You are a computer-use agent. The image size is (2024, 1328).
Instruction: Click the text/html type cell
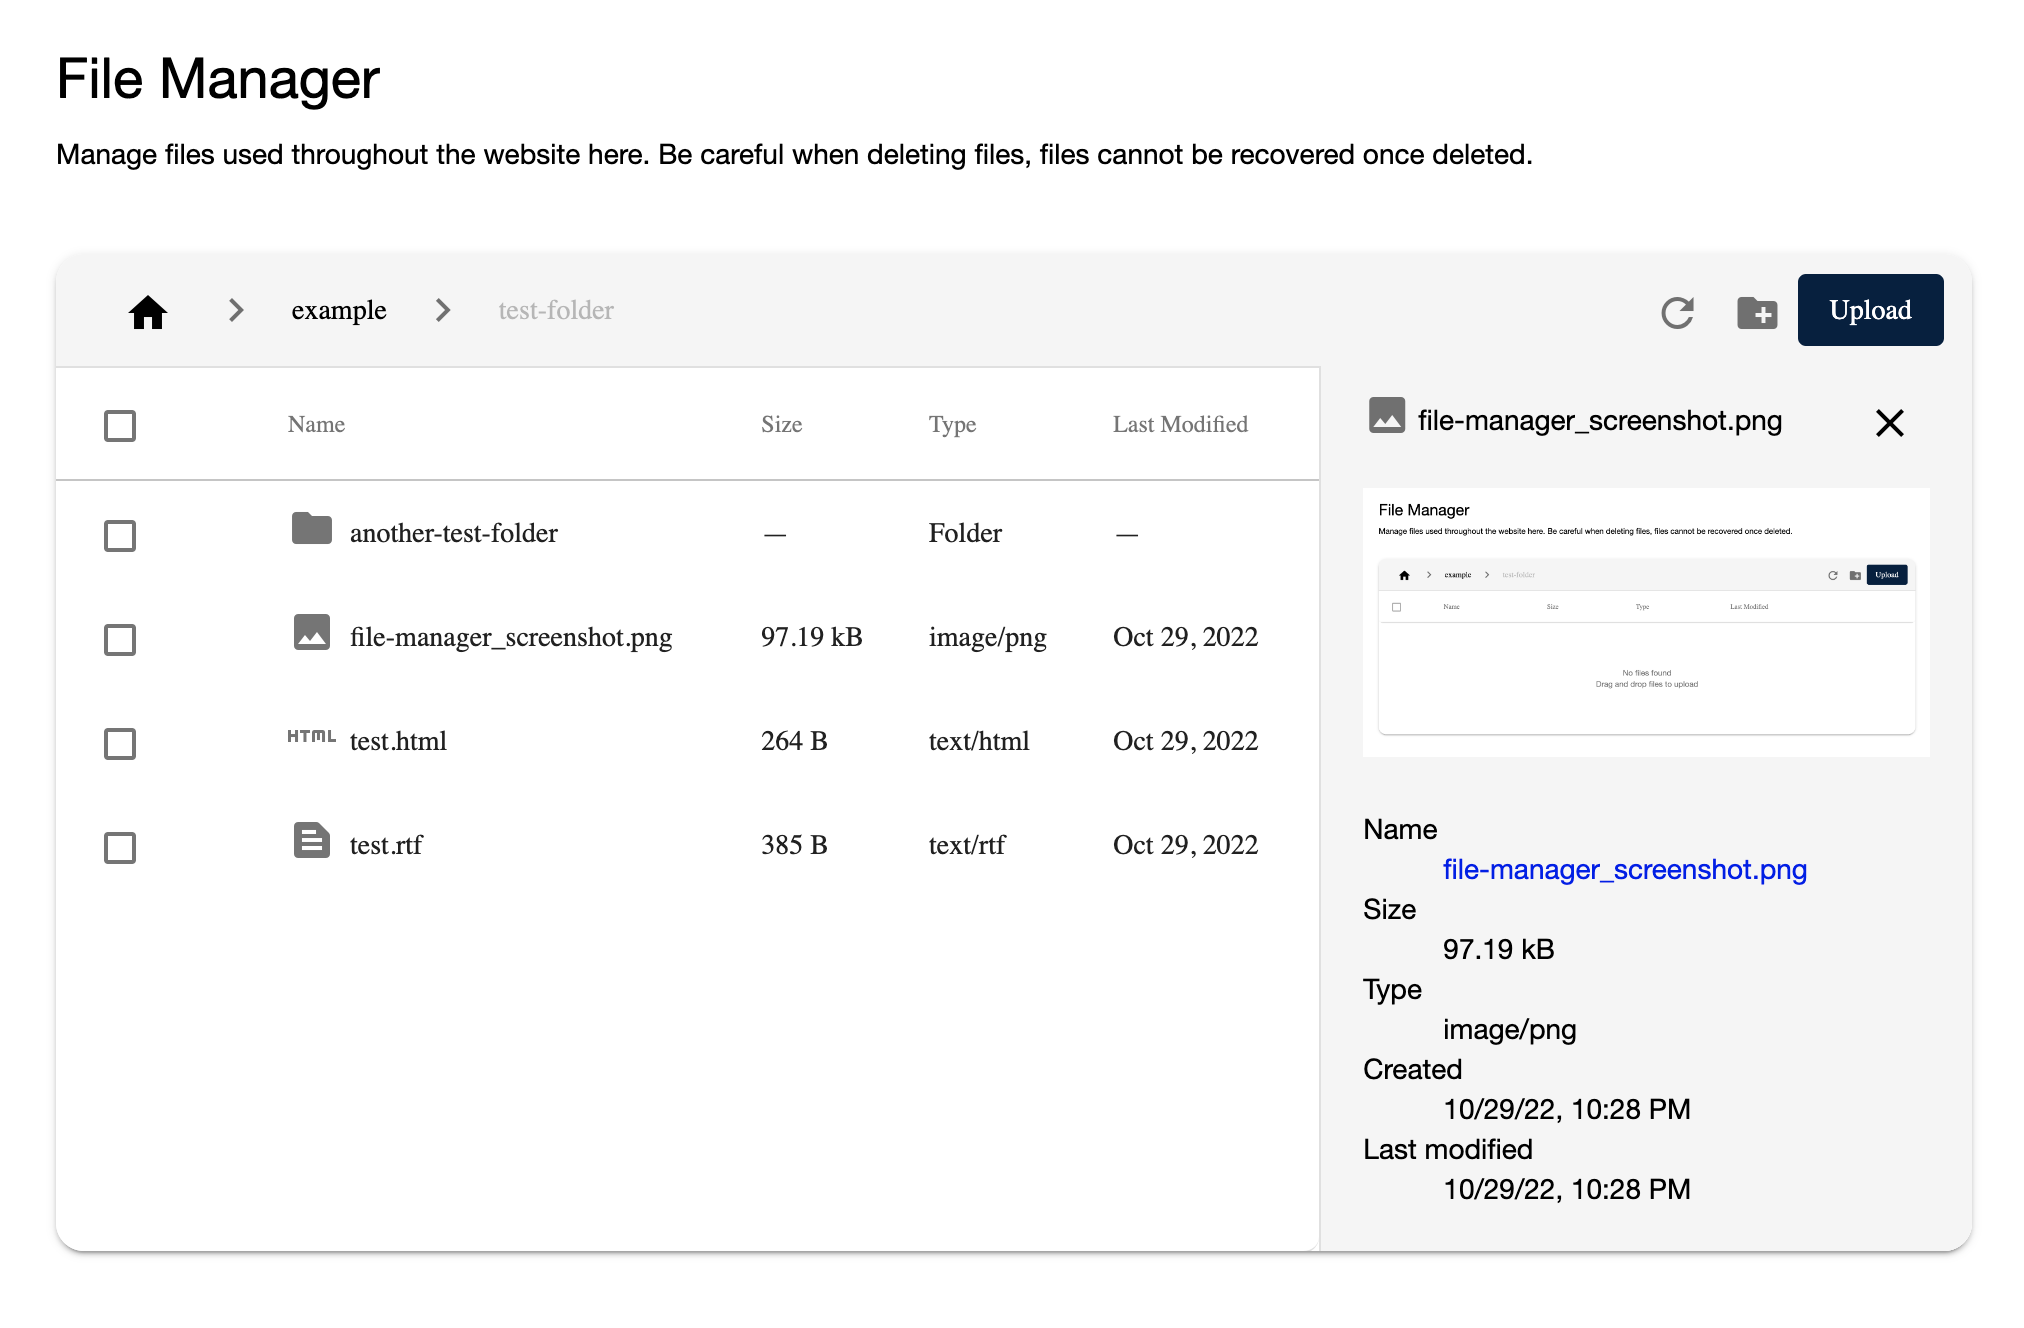pyautogui.click(x=979, y=741)
